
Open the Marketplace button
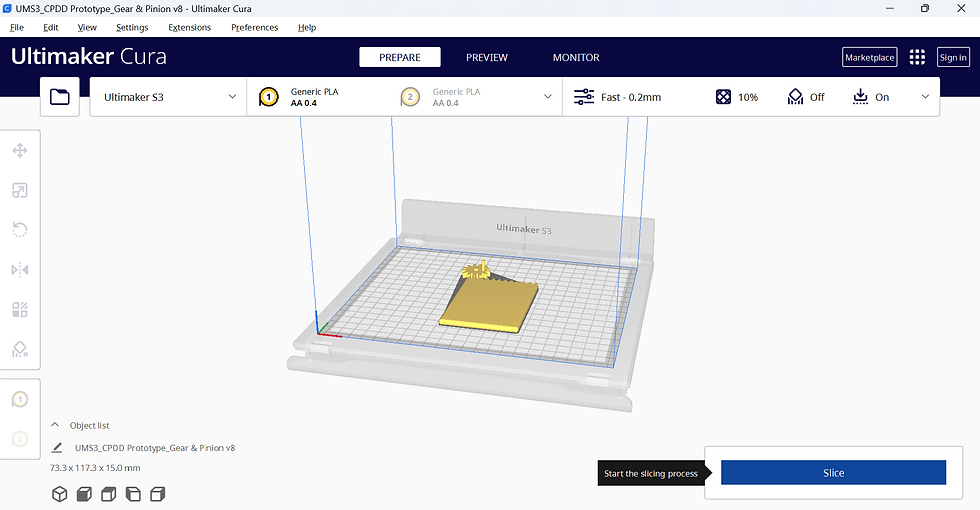tap(869, 57)
